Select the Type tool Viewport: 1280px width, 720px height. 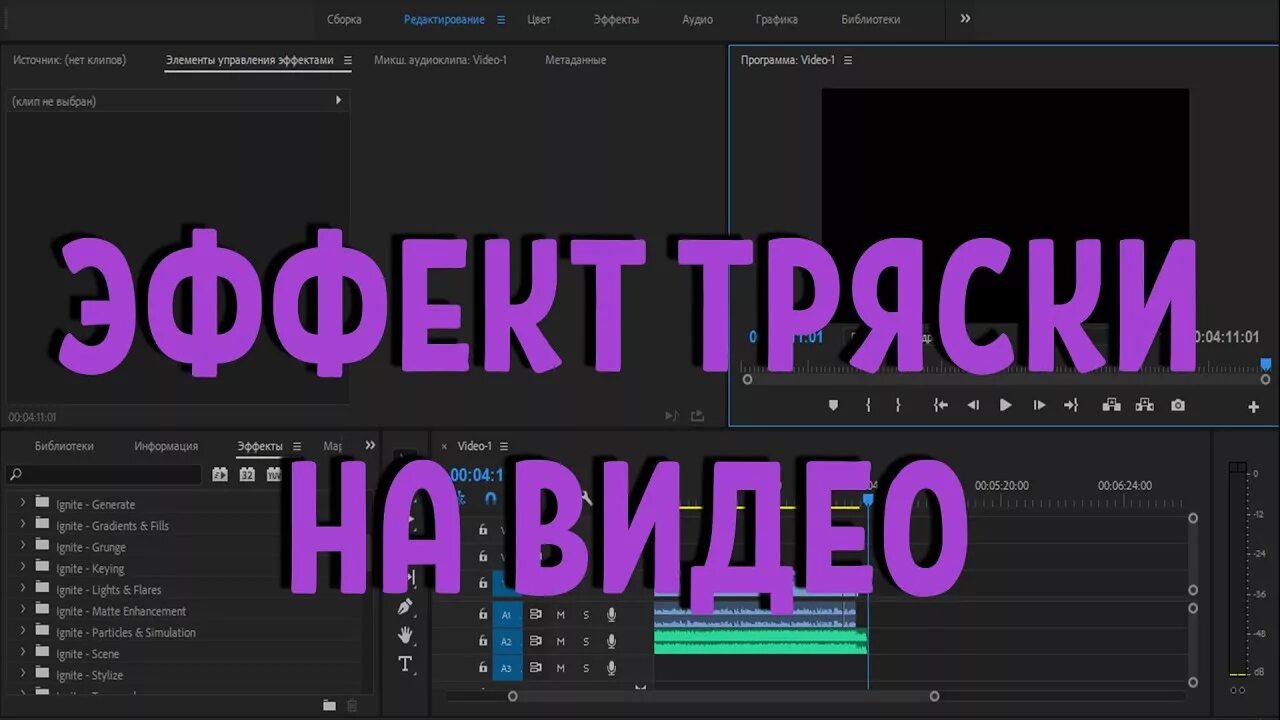click(x=405, y=664)
